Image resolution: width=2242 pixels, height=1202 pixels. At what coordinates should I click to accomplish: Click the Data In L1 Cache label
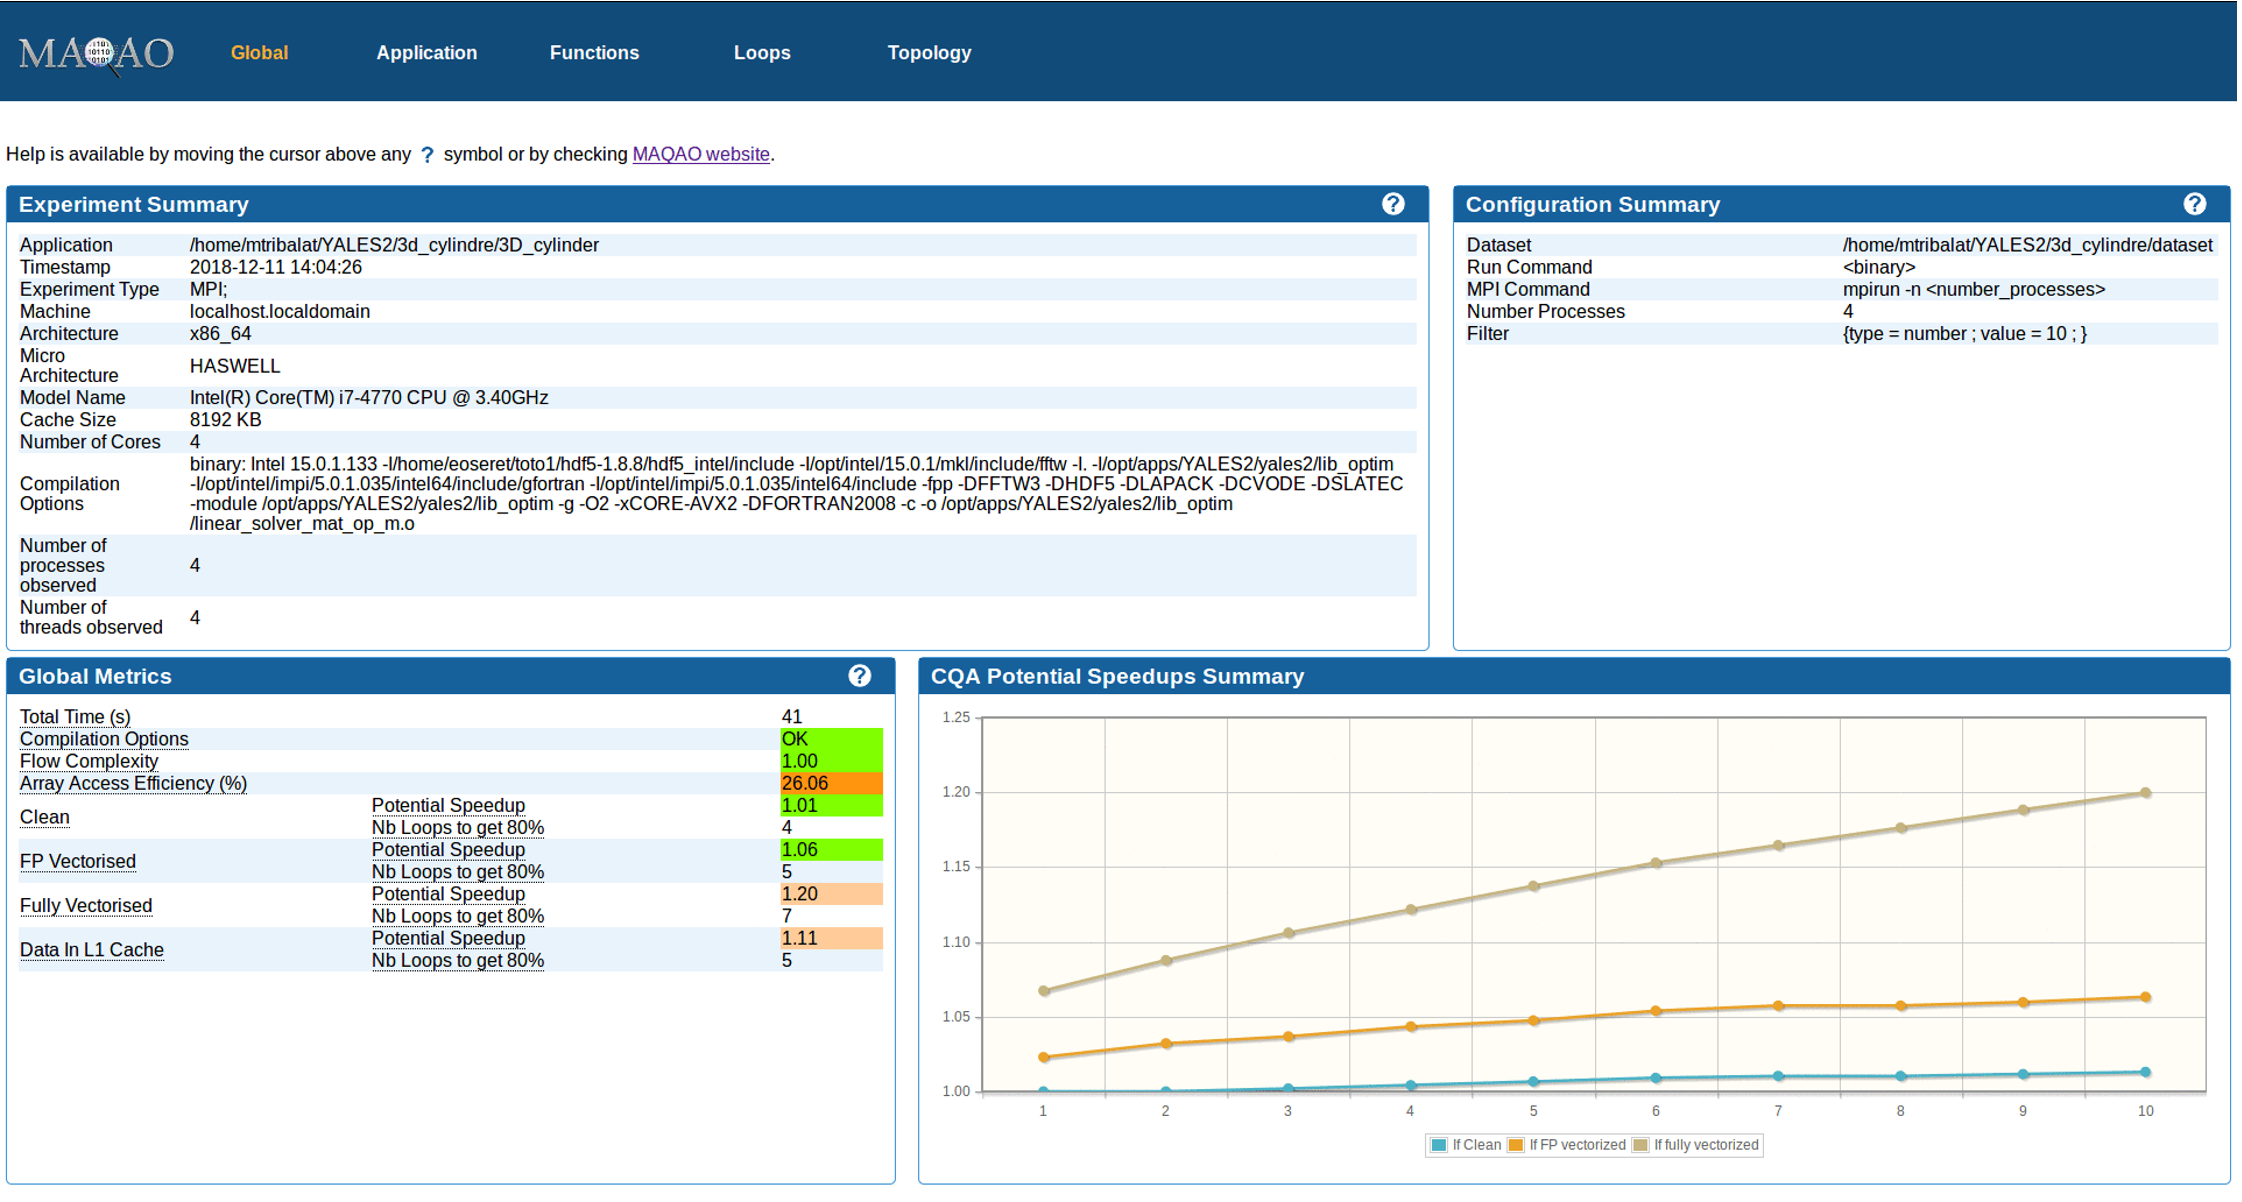(x=92, y=949)
